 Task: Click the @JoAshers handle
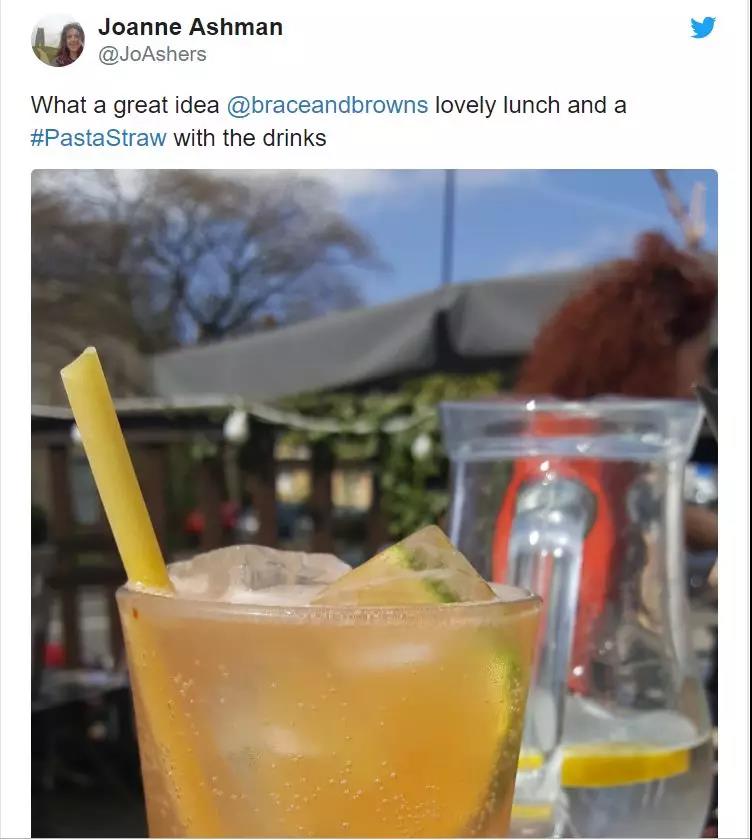152,55
